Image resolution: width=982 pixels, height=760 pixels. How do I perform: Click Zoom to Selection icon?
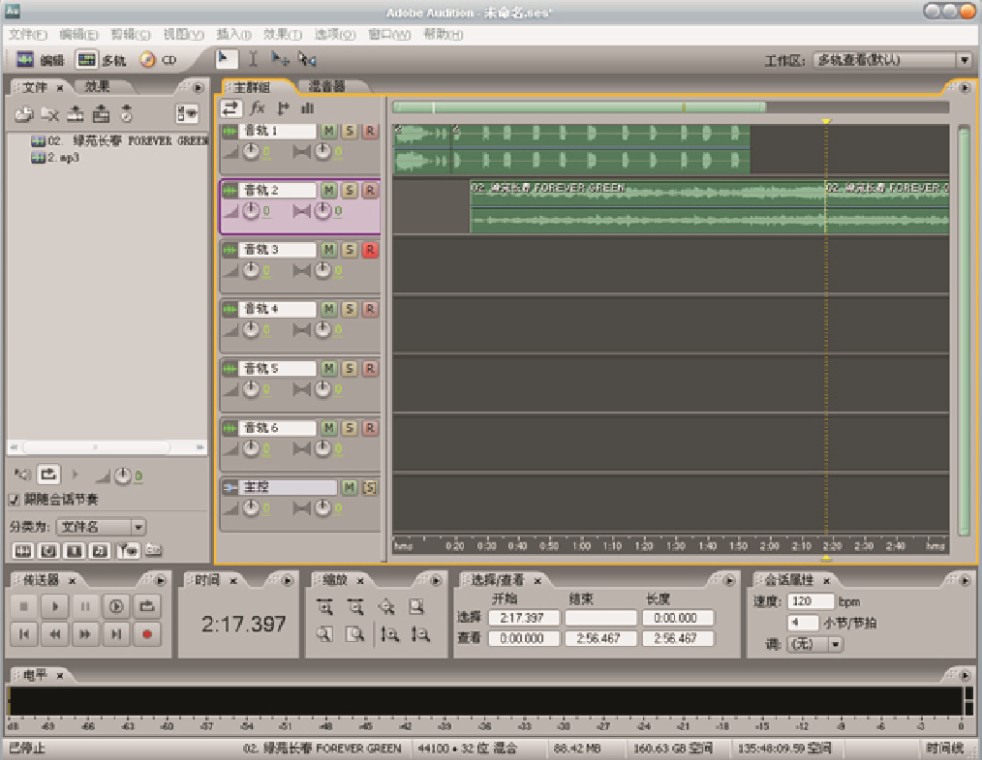(416, 607)
